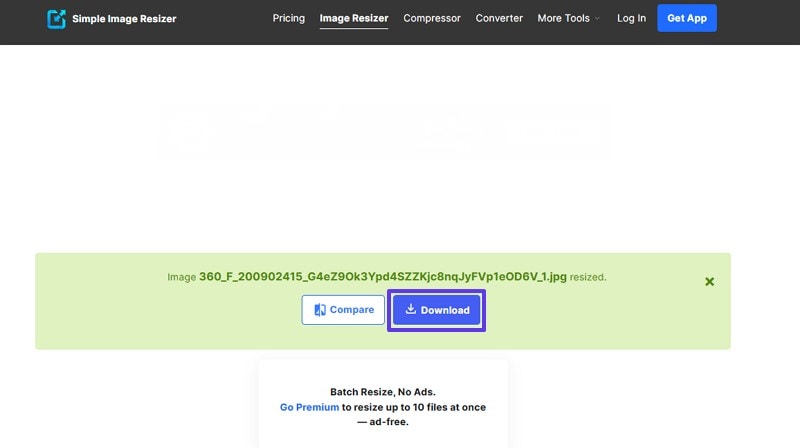
Task: Follow the Go Premium link
Action: tap(309, 407)
